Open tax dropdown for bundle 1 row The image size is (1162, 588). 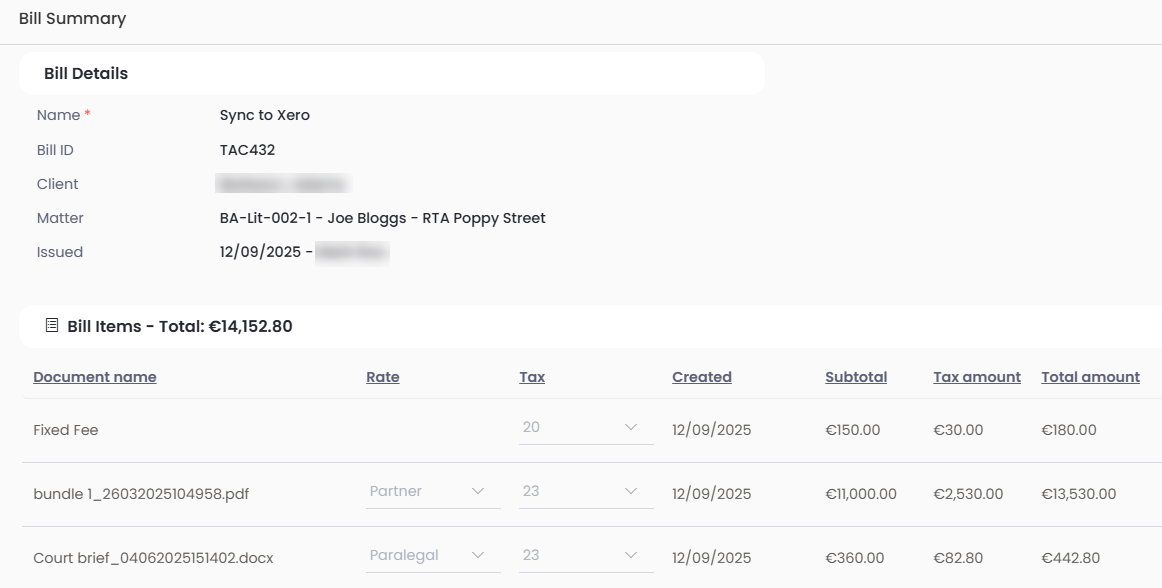coord(585,492)
